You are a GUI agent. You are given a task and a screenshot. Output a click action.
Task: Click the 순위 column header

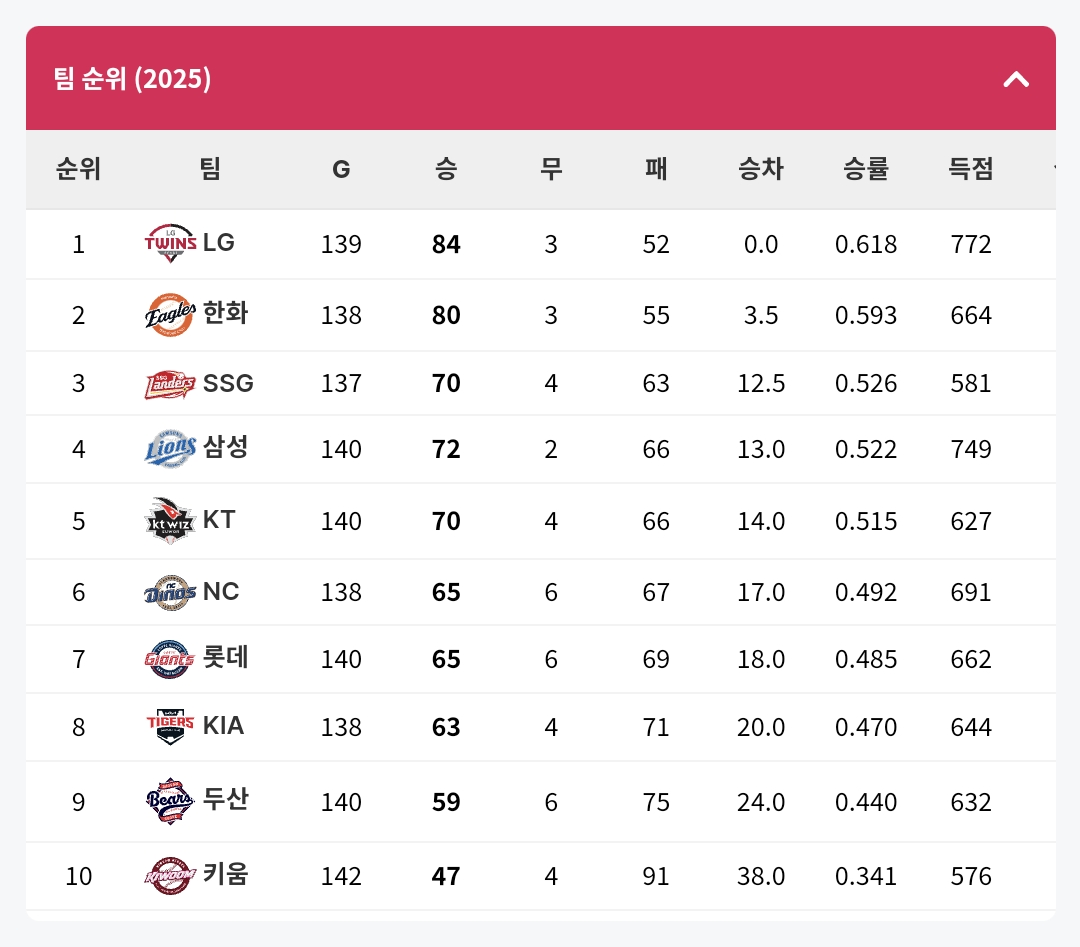(78, 169)
